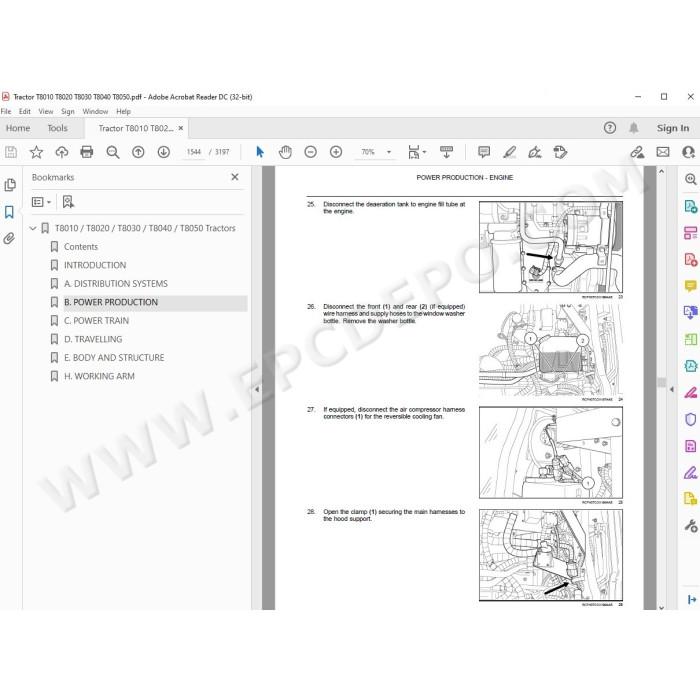Switch to the Tools tab
The image size is (700, 700).
point(58,128)
